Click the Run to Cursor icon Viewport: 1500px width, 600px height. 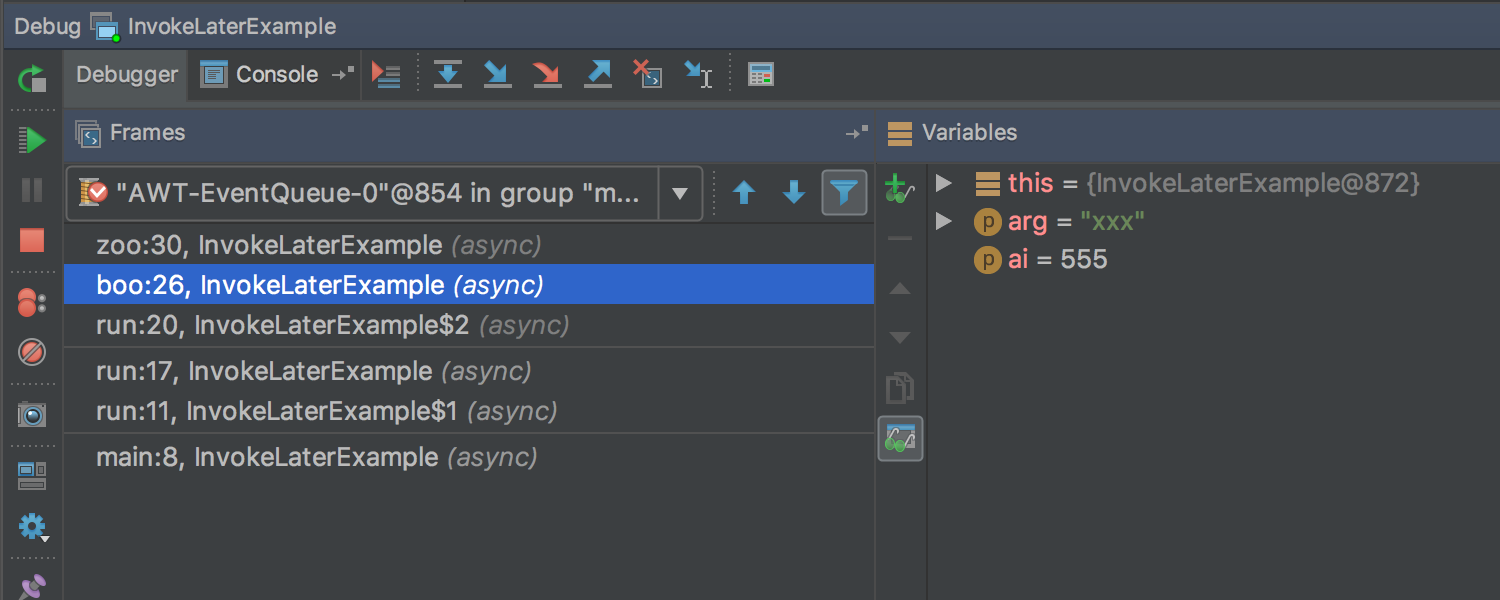pyautogui.click(x=697, y=74)
